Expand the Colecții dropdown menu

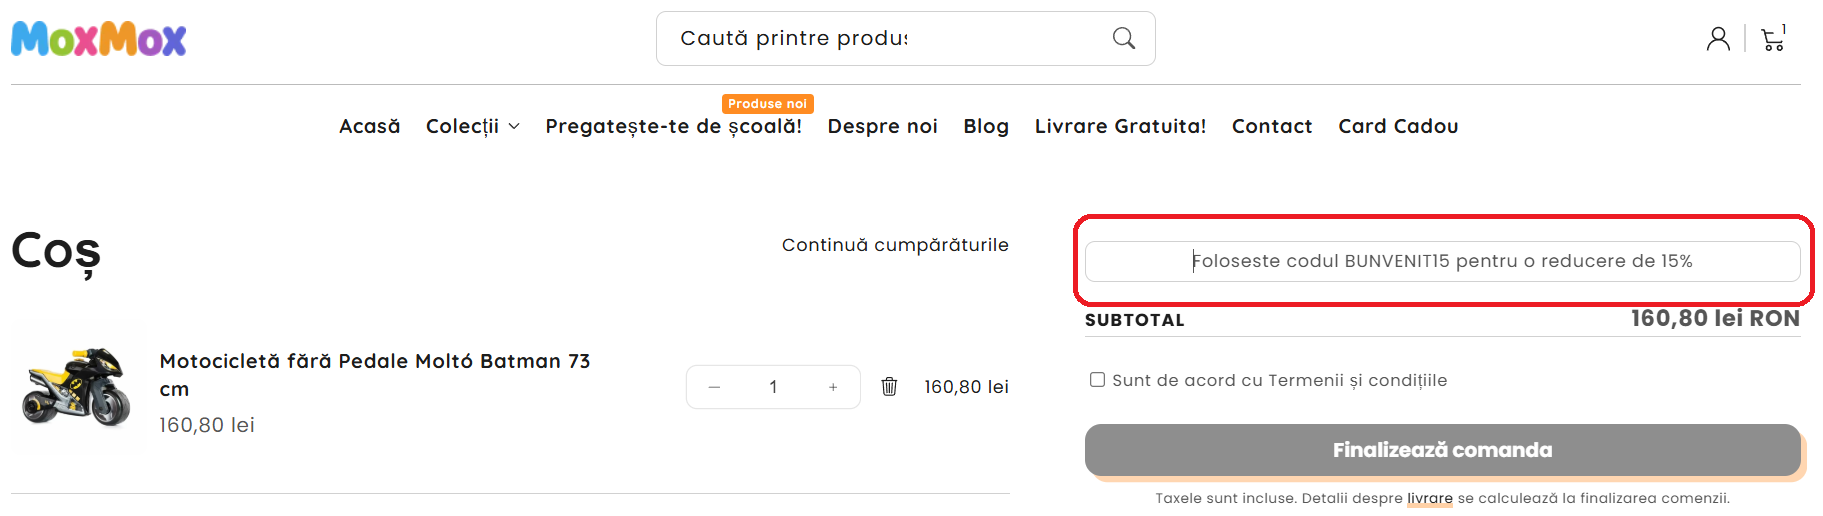(x=472, y=126)
